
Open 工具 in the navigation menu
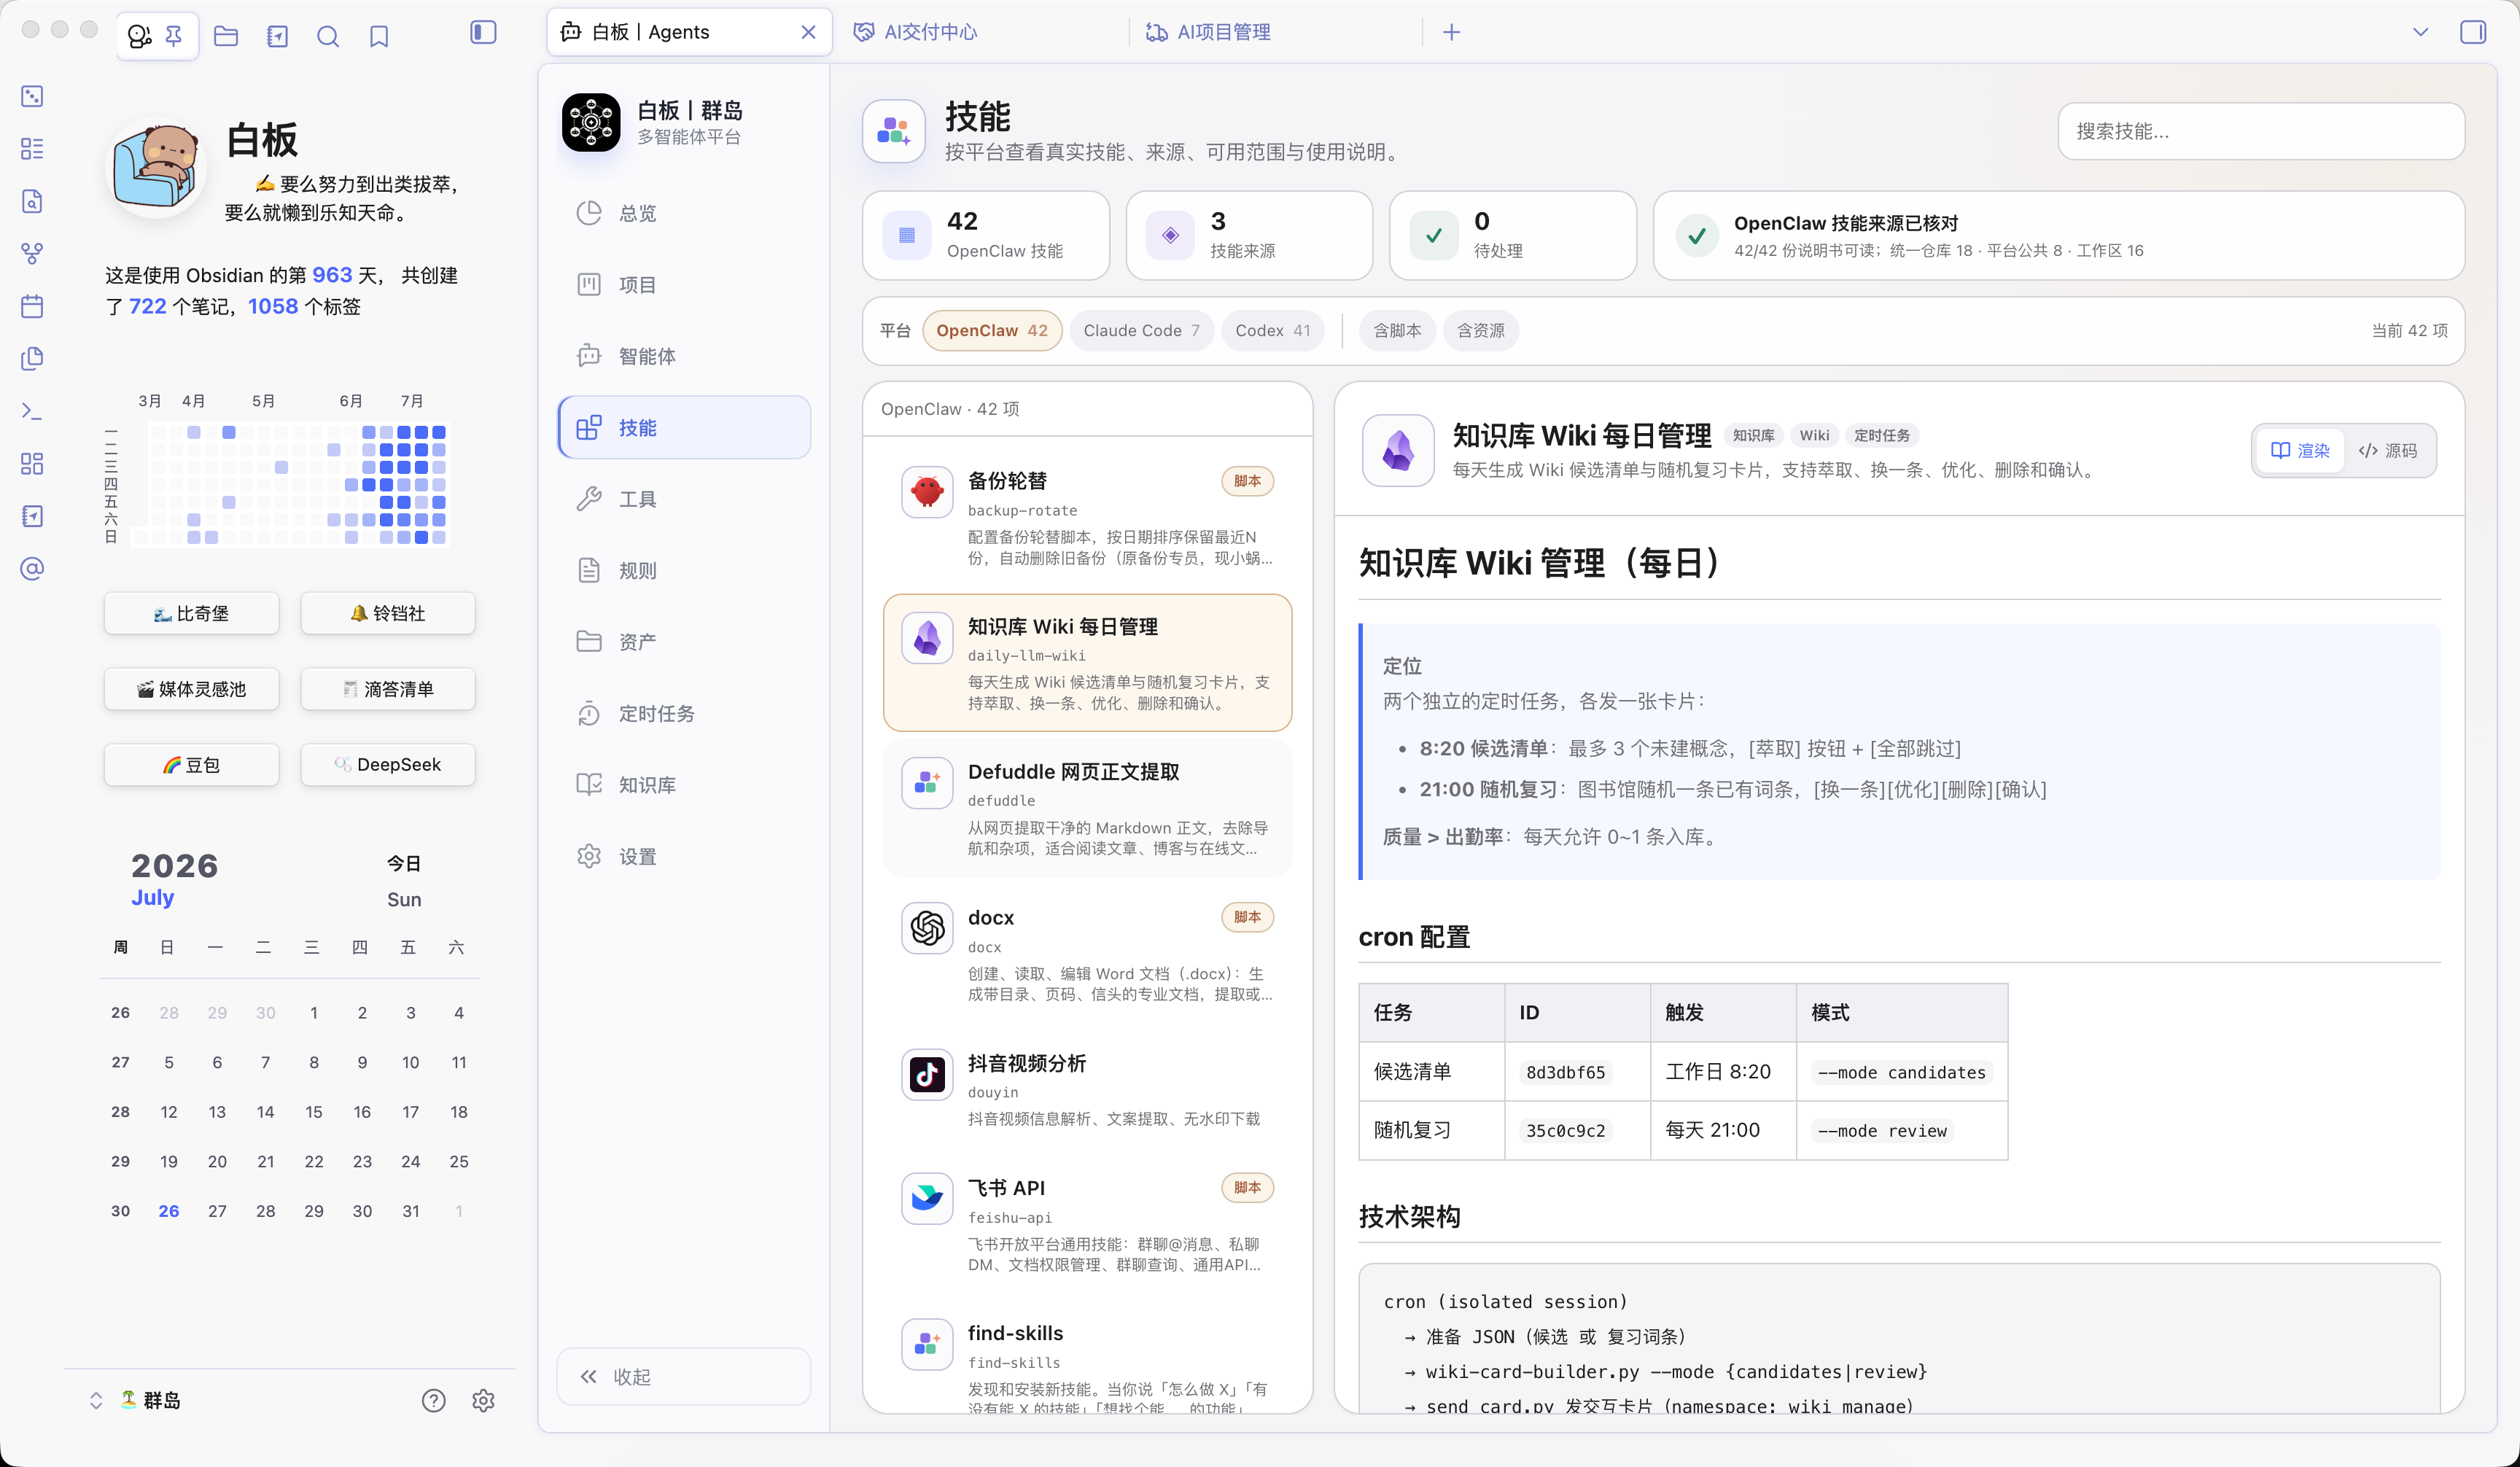pos(684,499)
